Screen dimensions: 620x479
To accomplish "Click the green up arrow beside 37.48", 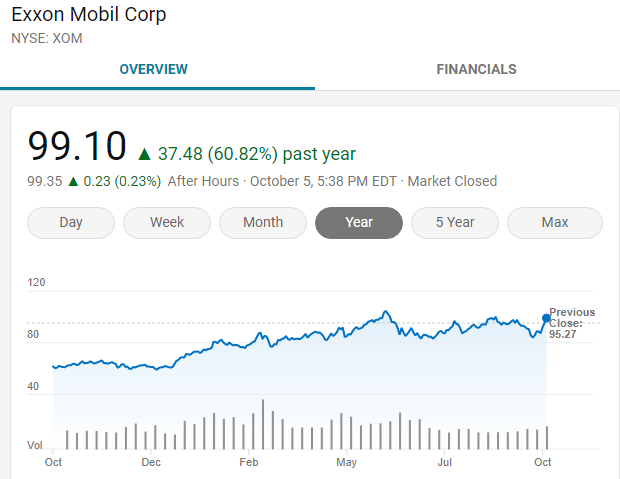I will (x=144, y=154).
